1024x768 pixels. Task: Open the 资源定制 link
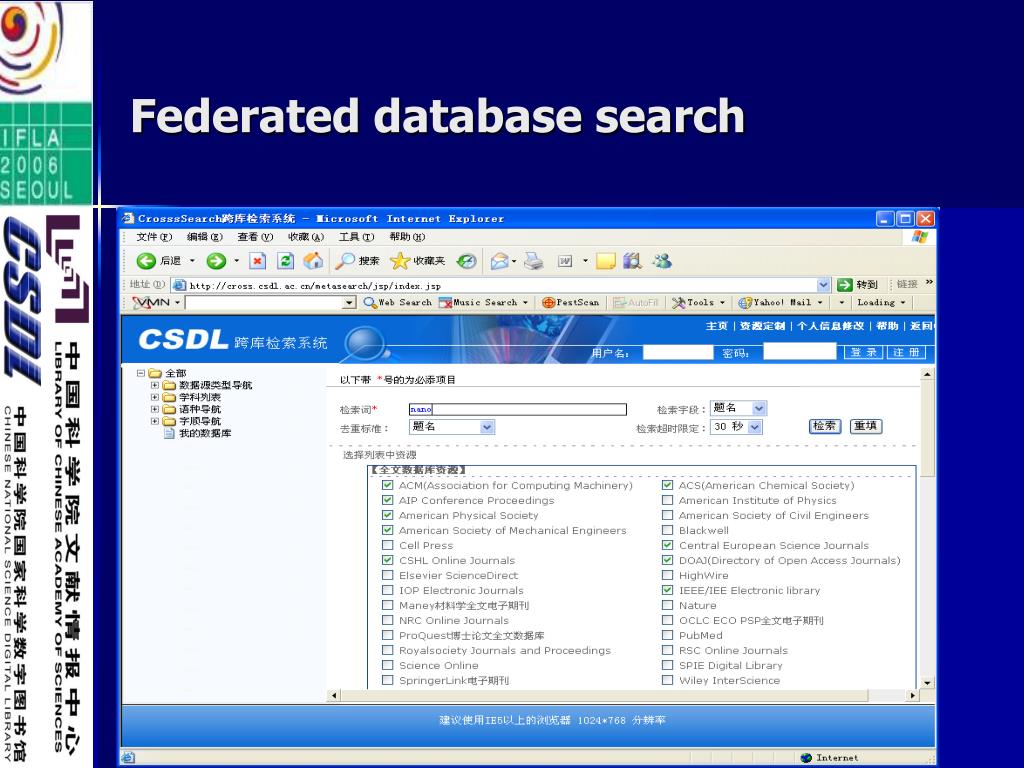pyautogui.click(x=762, y=326)
